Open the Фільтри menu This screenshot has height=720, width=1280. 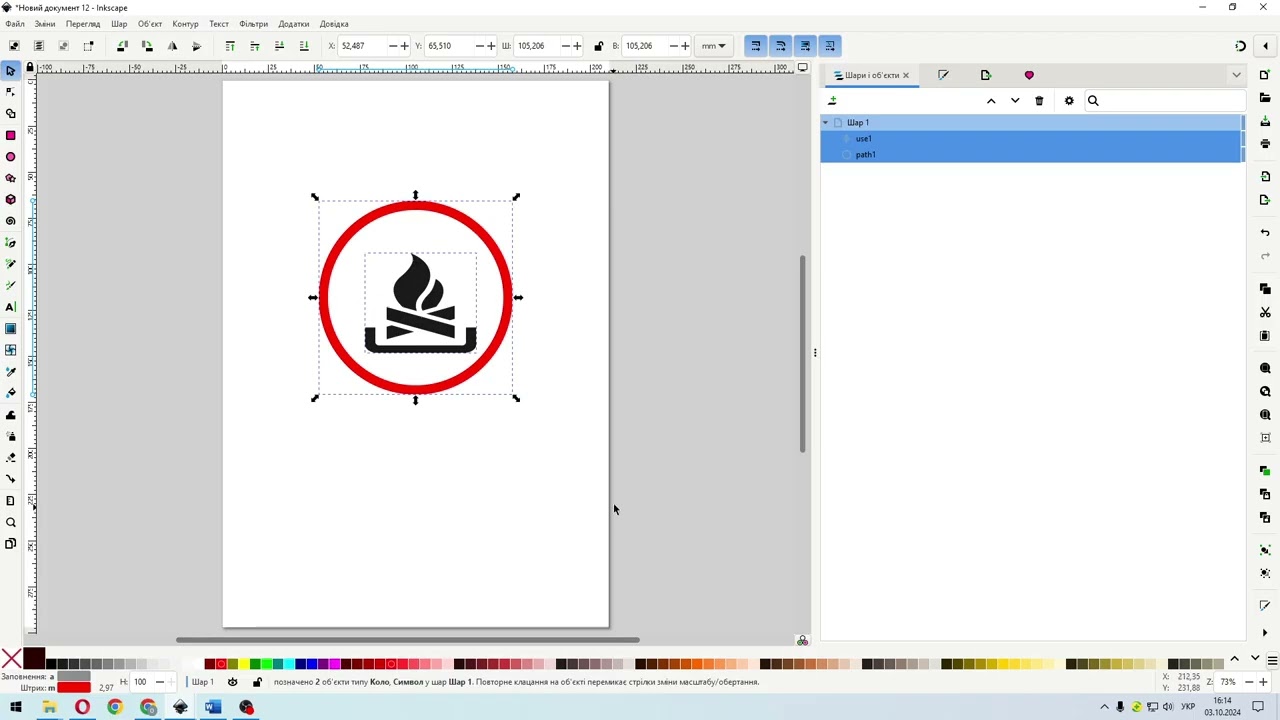(x=253, y=24)
